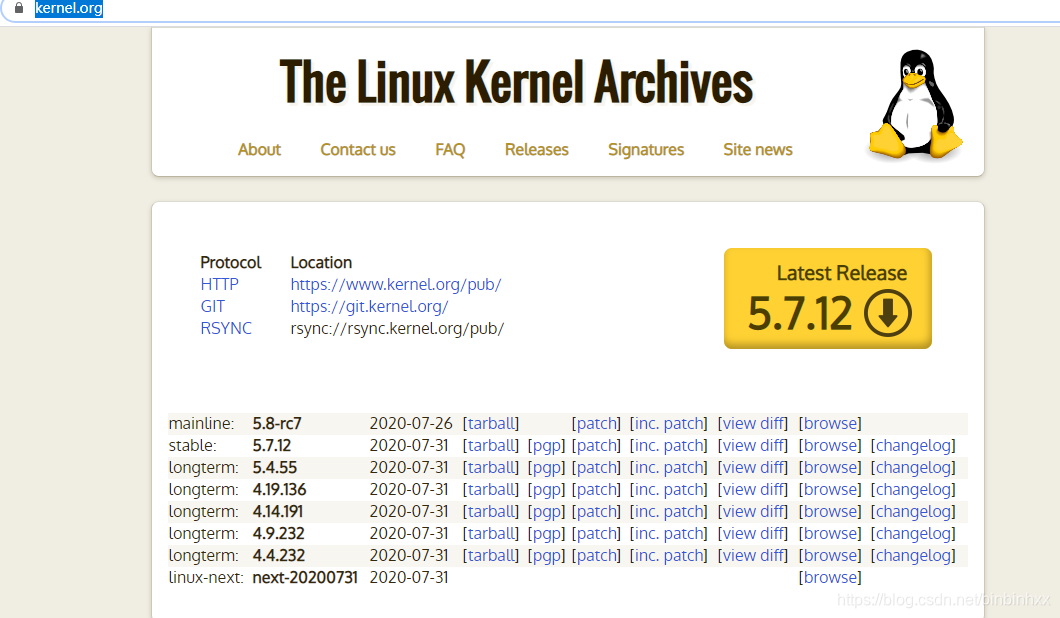View diff for longterm 4.9.232

point(753,533)
